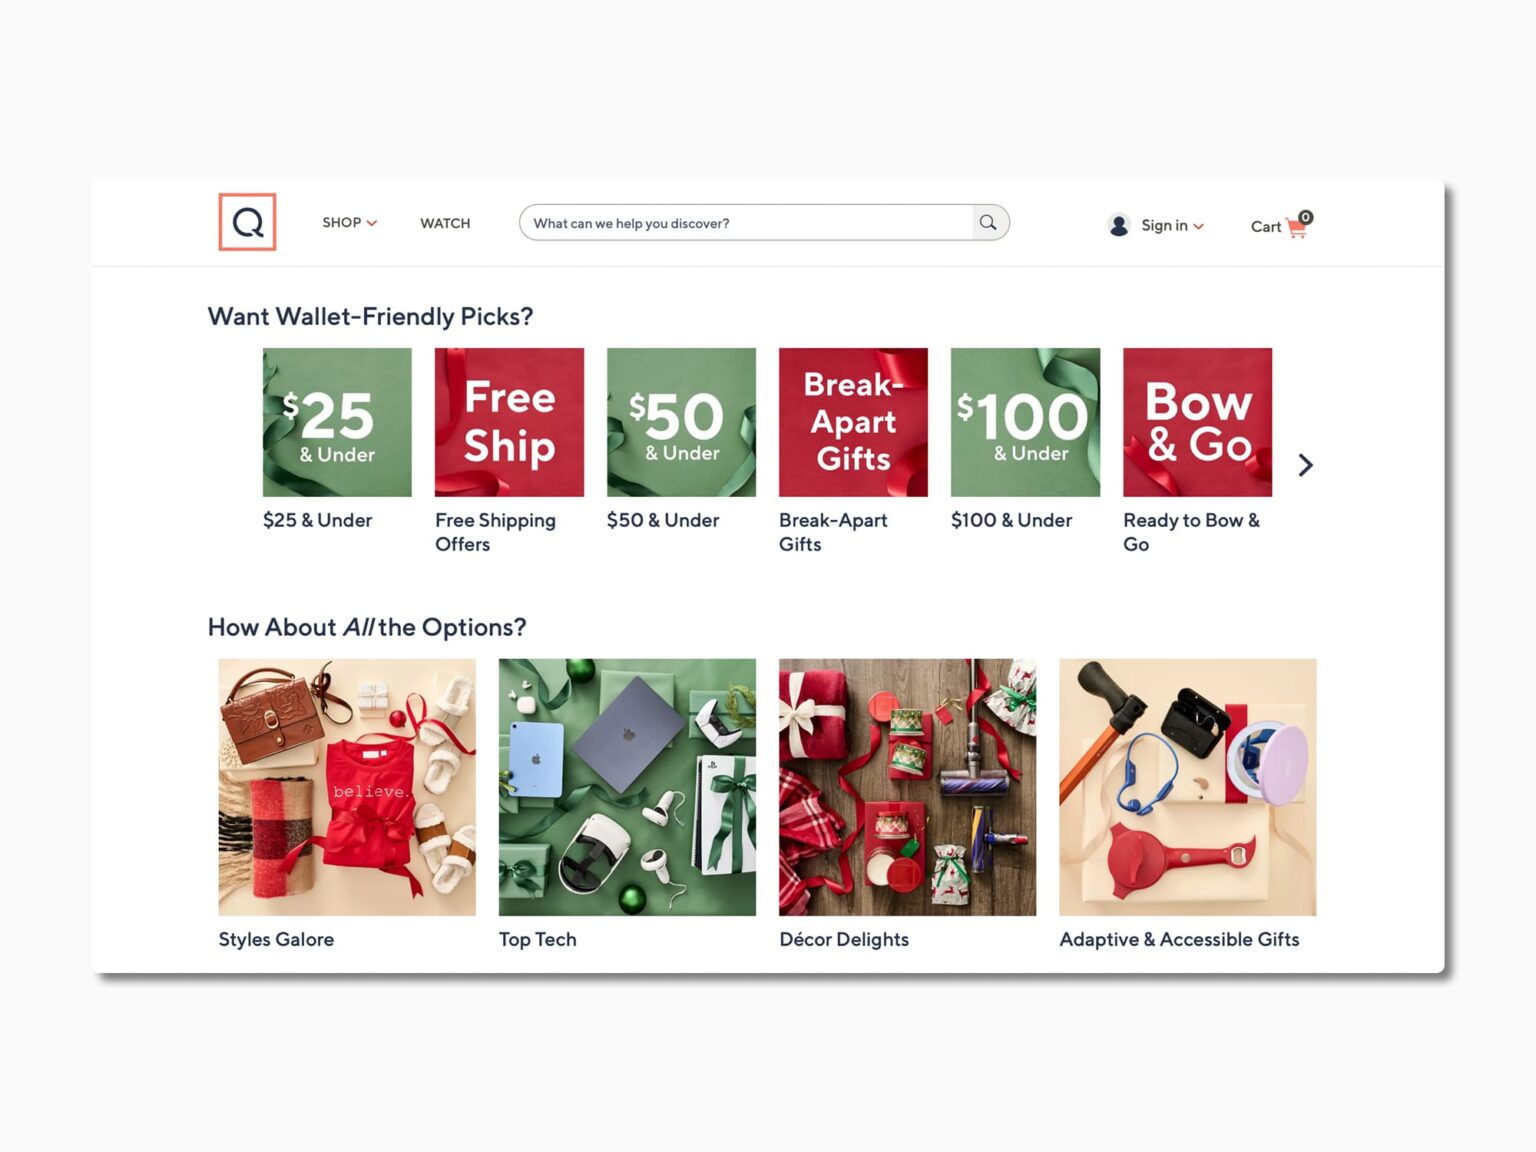Open the Styles Galore category image
Viewport: 1536px width, 1152px height.
[x=347, y=787]
